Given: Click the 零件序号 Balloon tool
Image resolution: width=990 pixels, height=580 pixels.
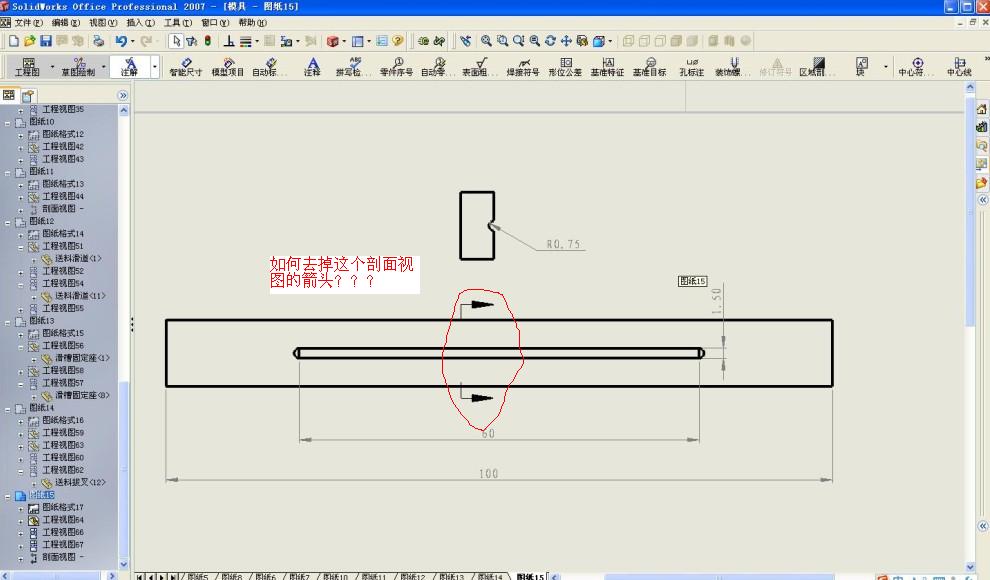Looking at the screenshot, I should point(397,67).
